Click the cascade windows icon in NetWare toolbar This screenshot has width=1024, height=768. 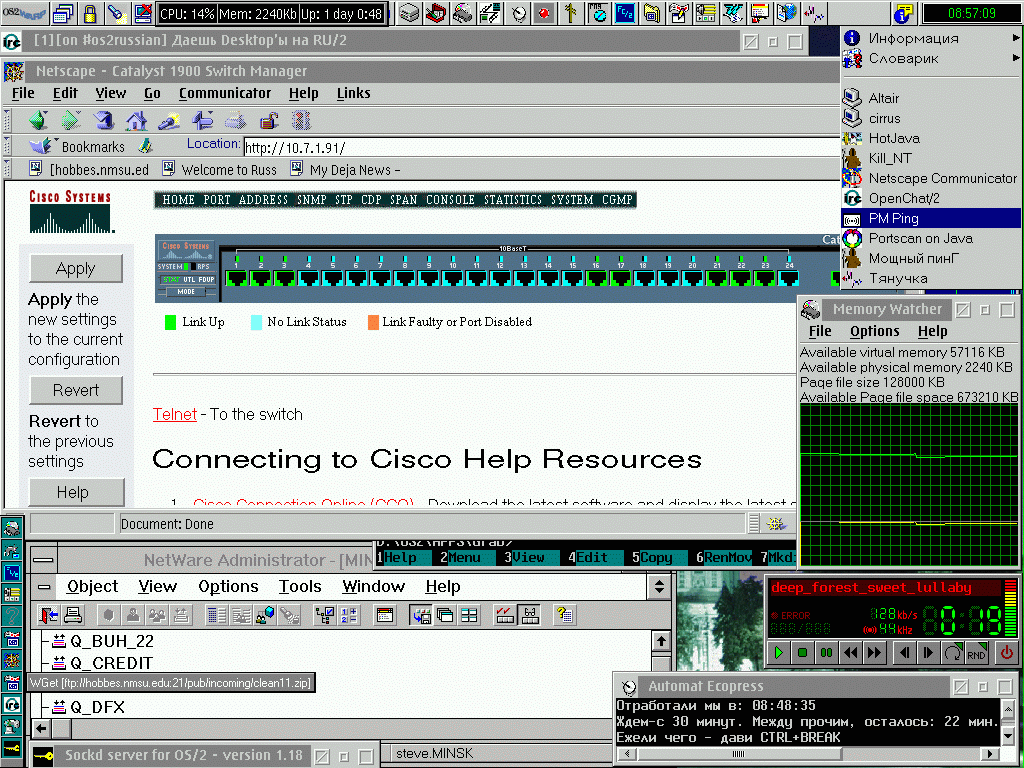tap(445, 615)
